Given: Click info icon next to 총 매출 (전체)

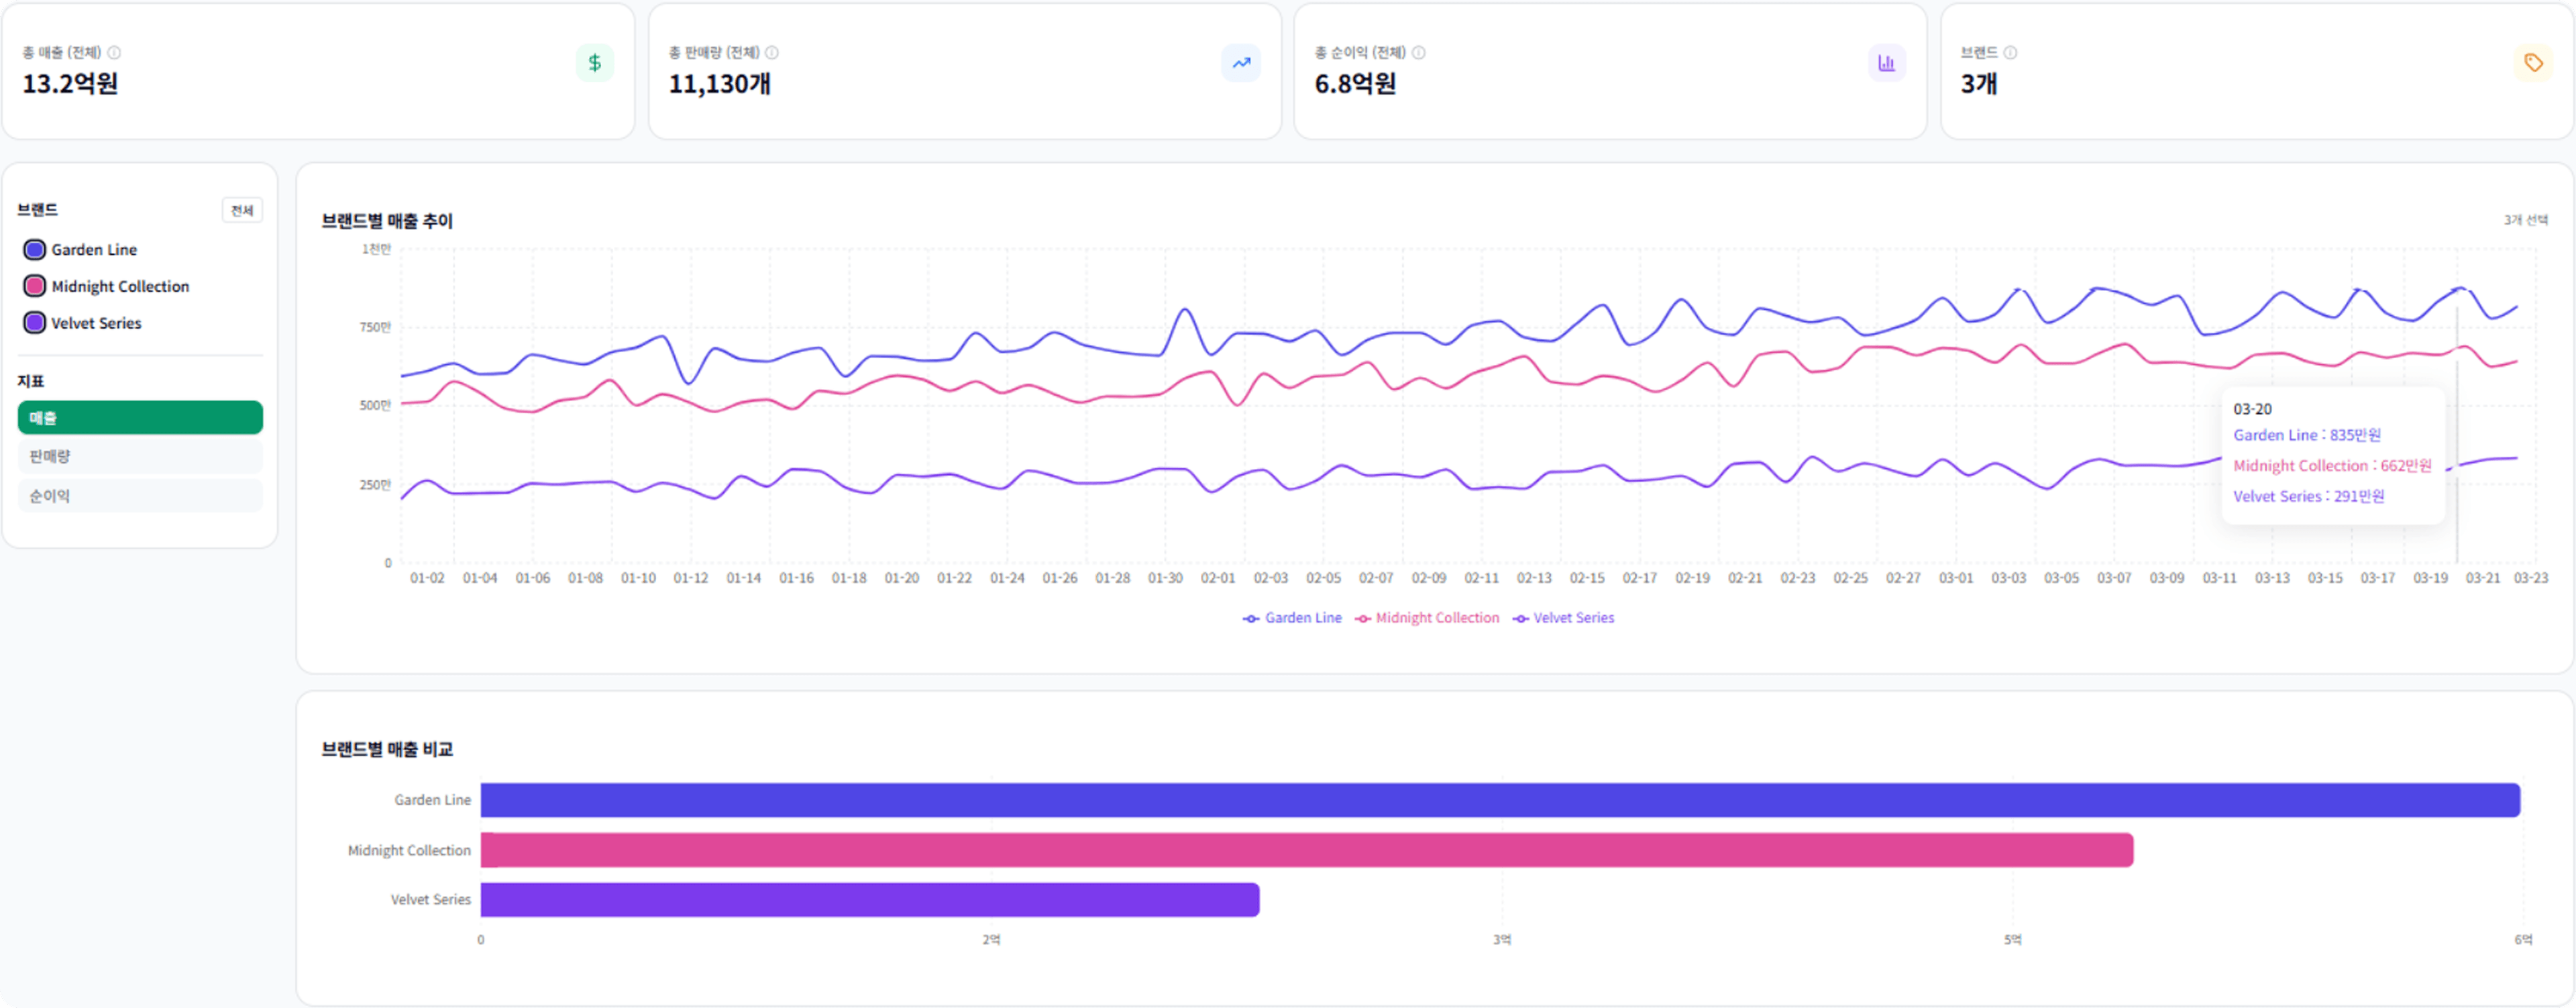Looking at the screenshot, I should pos(114,52).
